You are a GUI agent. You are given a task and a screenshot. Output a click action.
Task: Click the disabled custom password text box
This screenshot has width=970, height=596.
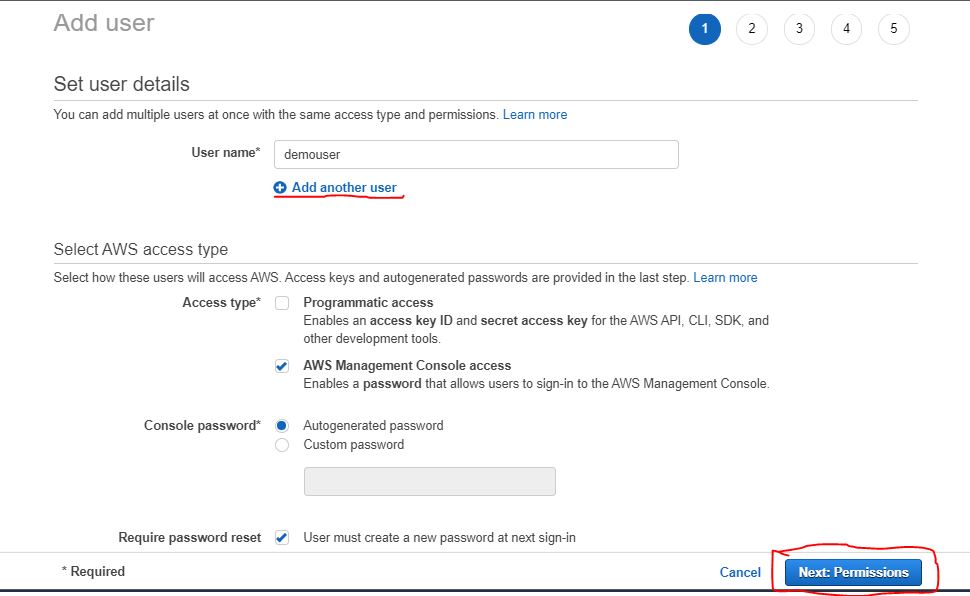point(429,482)
